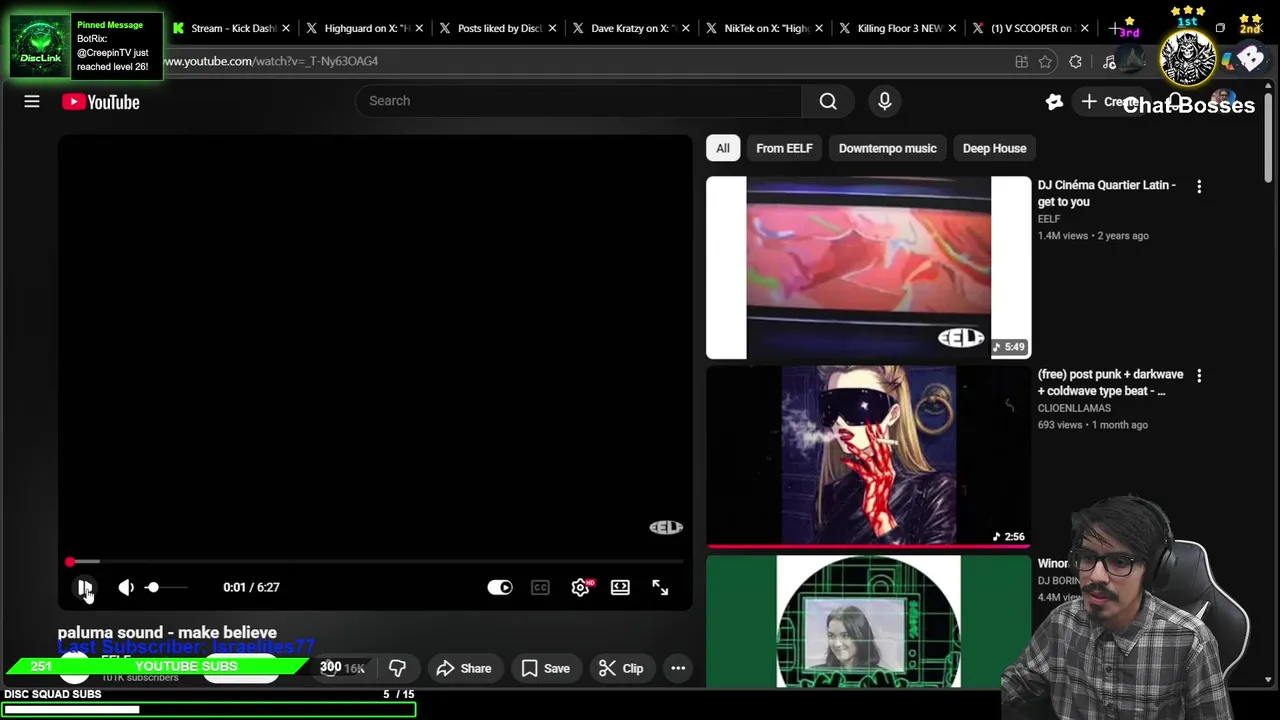Create a Clip of the video
Viewport: 1280px width, 720px height.
point(621,668)
